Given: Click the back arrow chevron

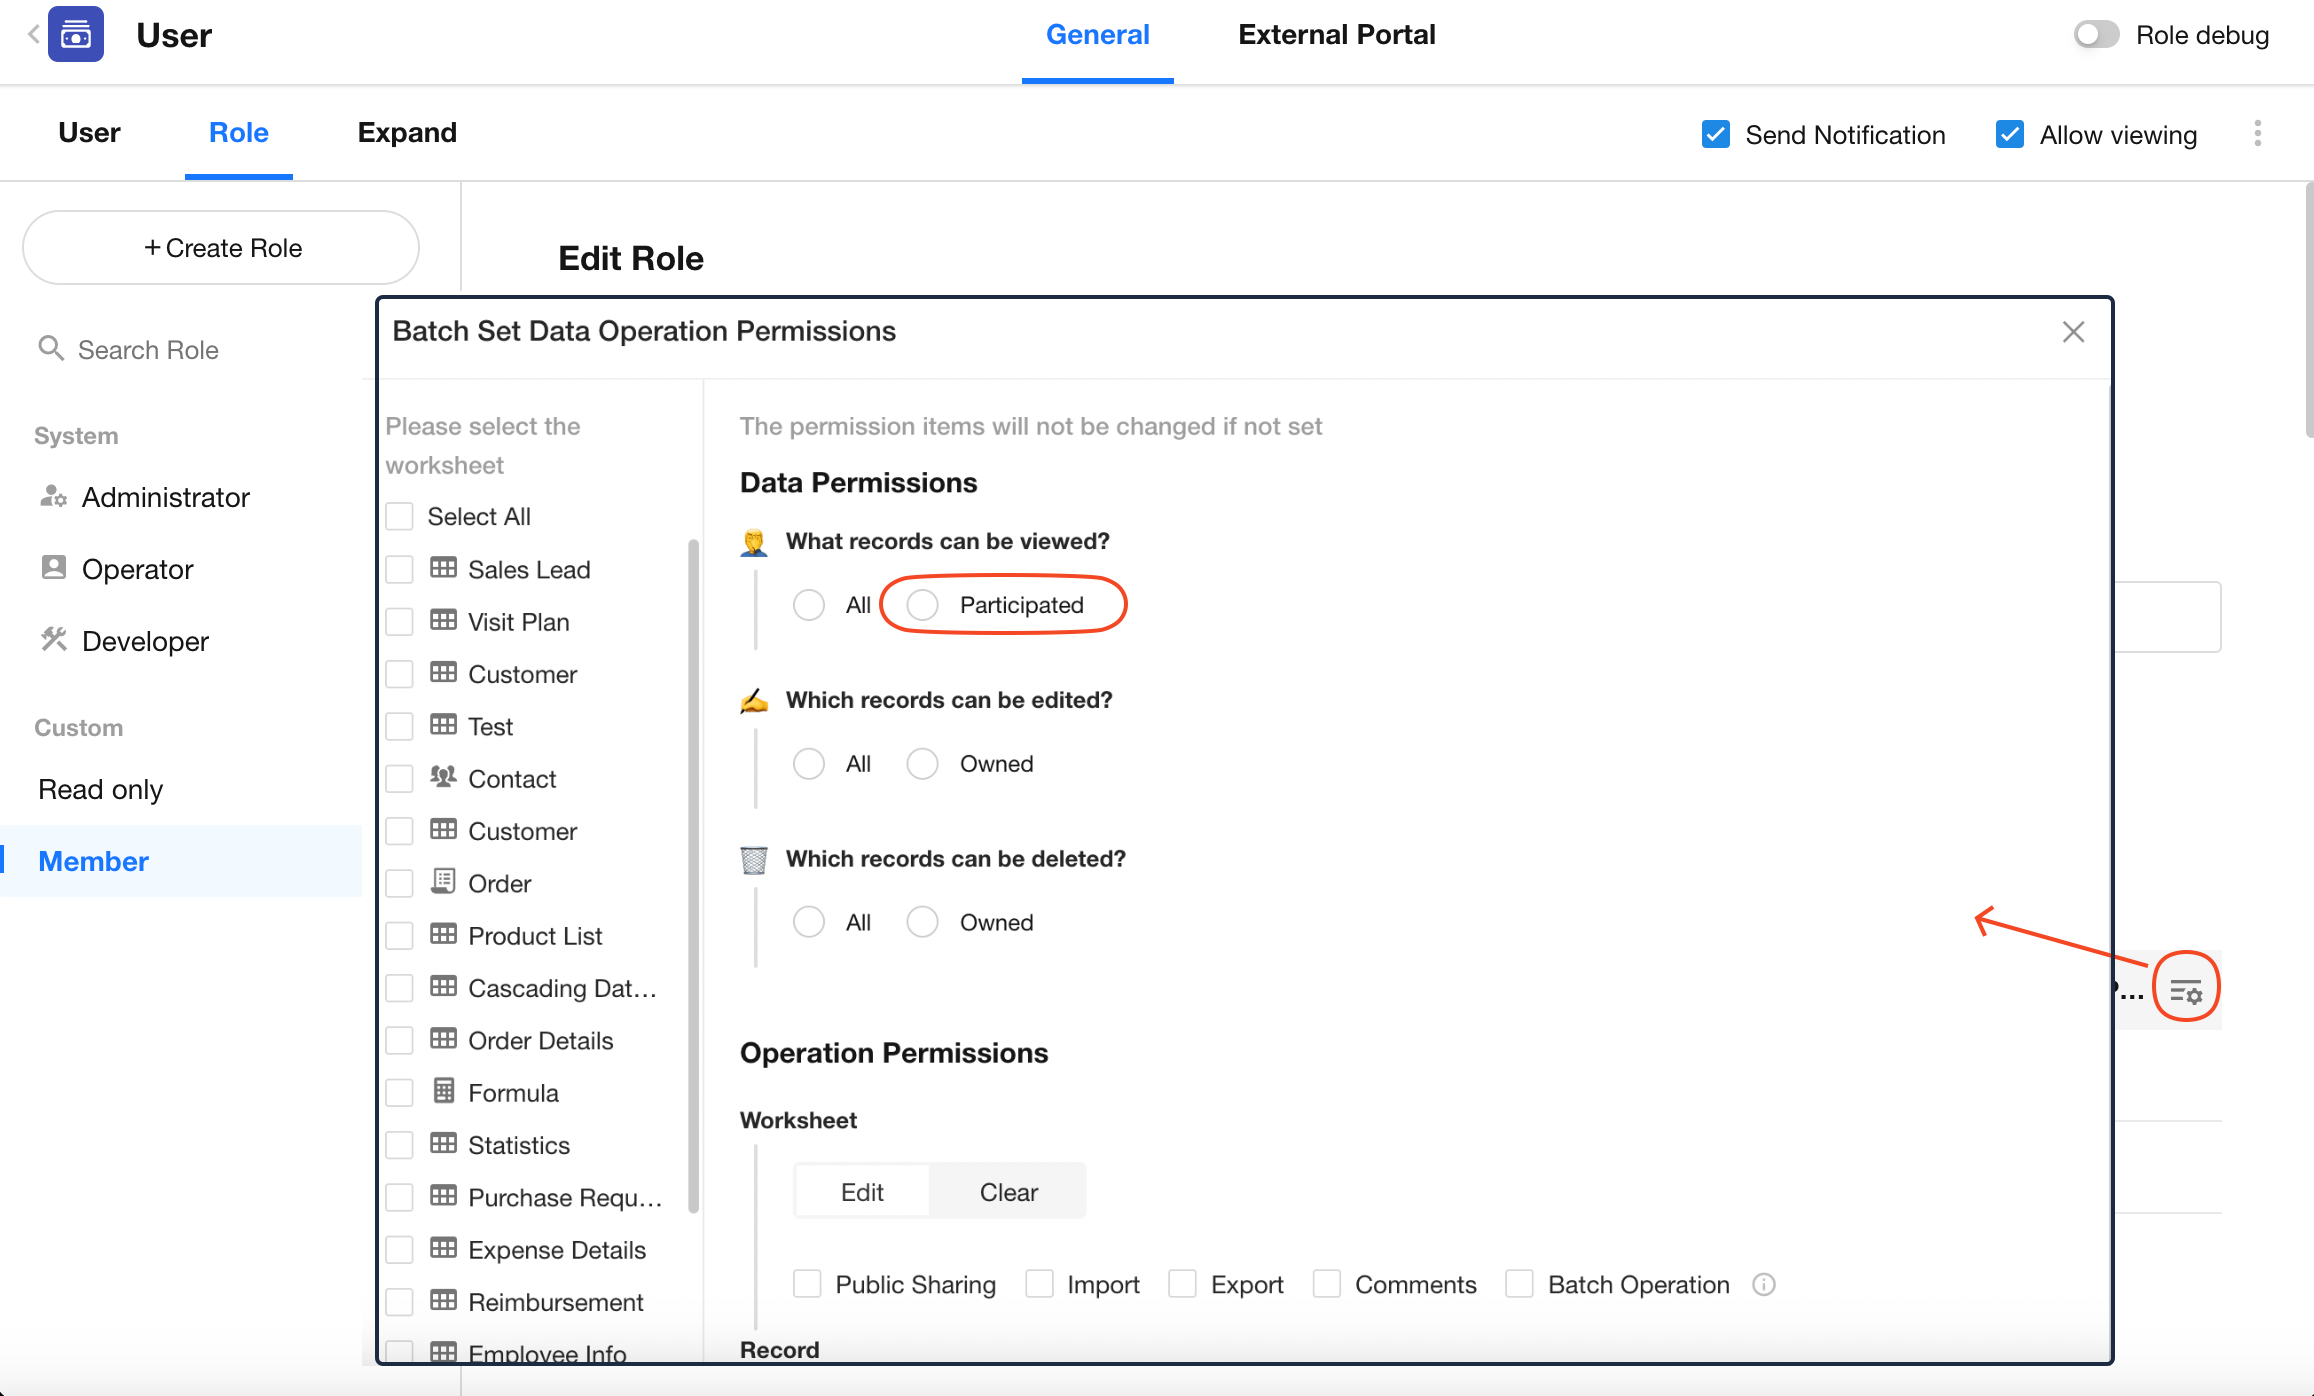Looking at the screenshot, I should click(x=33, y=35).
